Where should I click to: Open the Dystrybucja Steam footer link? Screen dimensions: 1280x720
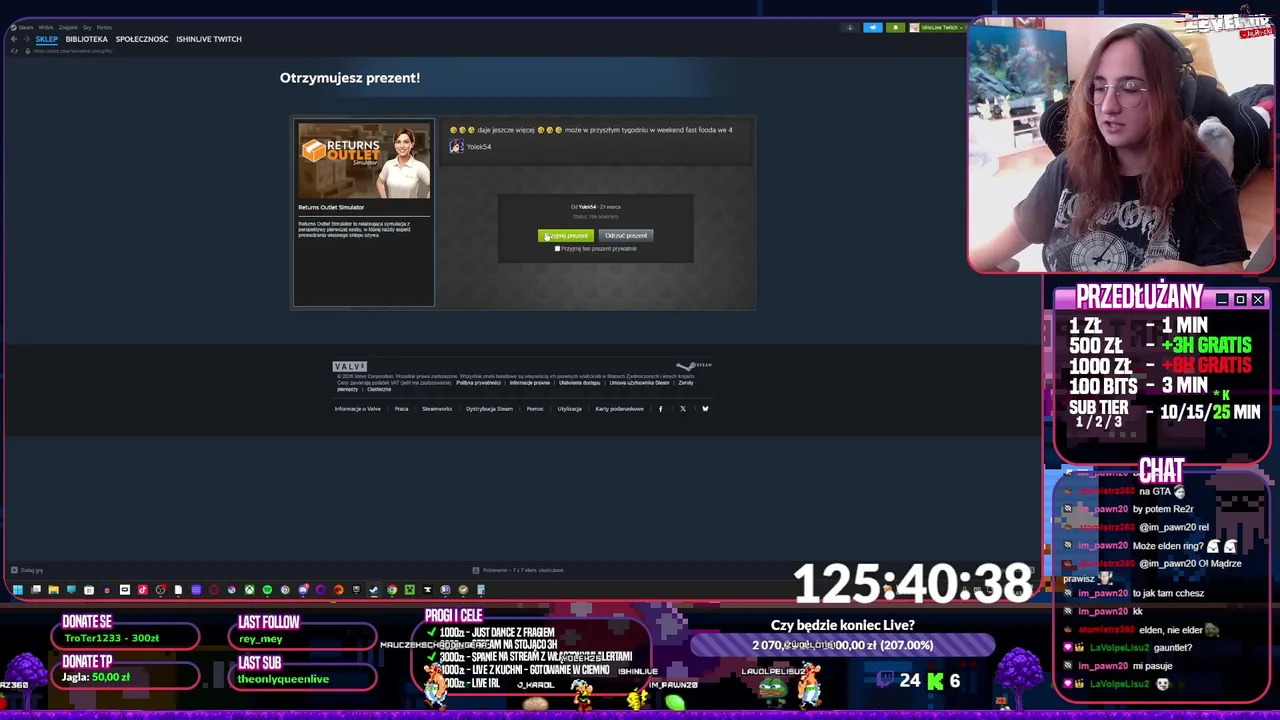point(489,409)
